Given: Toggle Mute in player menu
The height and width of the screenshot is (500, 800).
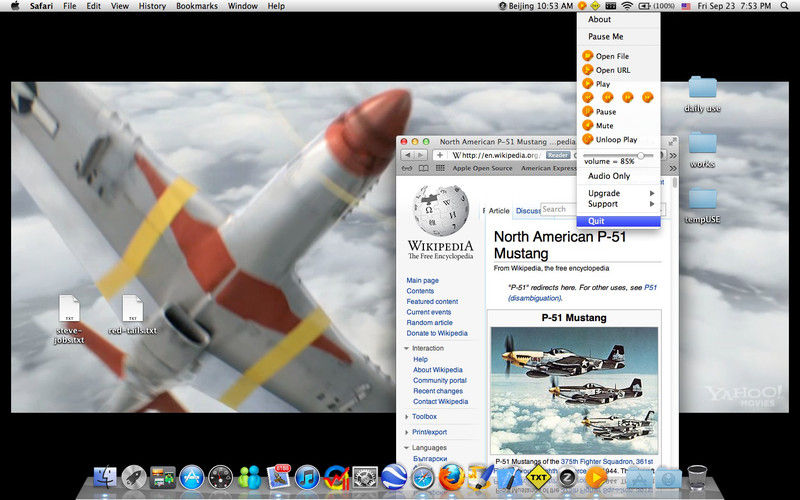Looking at the screenshot, I should click(x=618, y=126).
